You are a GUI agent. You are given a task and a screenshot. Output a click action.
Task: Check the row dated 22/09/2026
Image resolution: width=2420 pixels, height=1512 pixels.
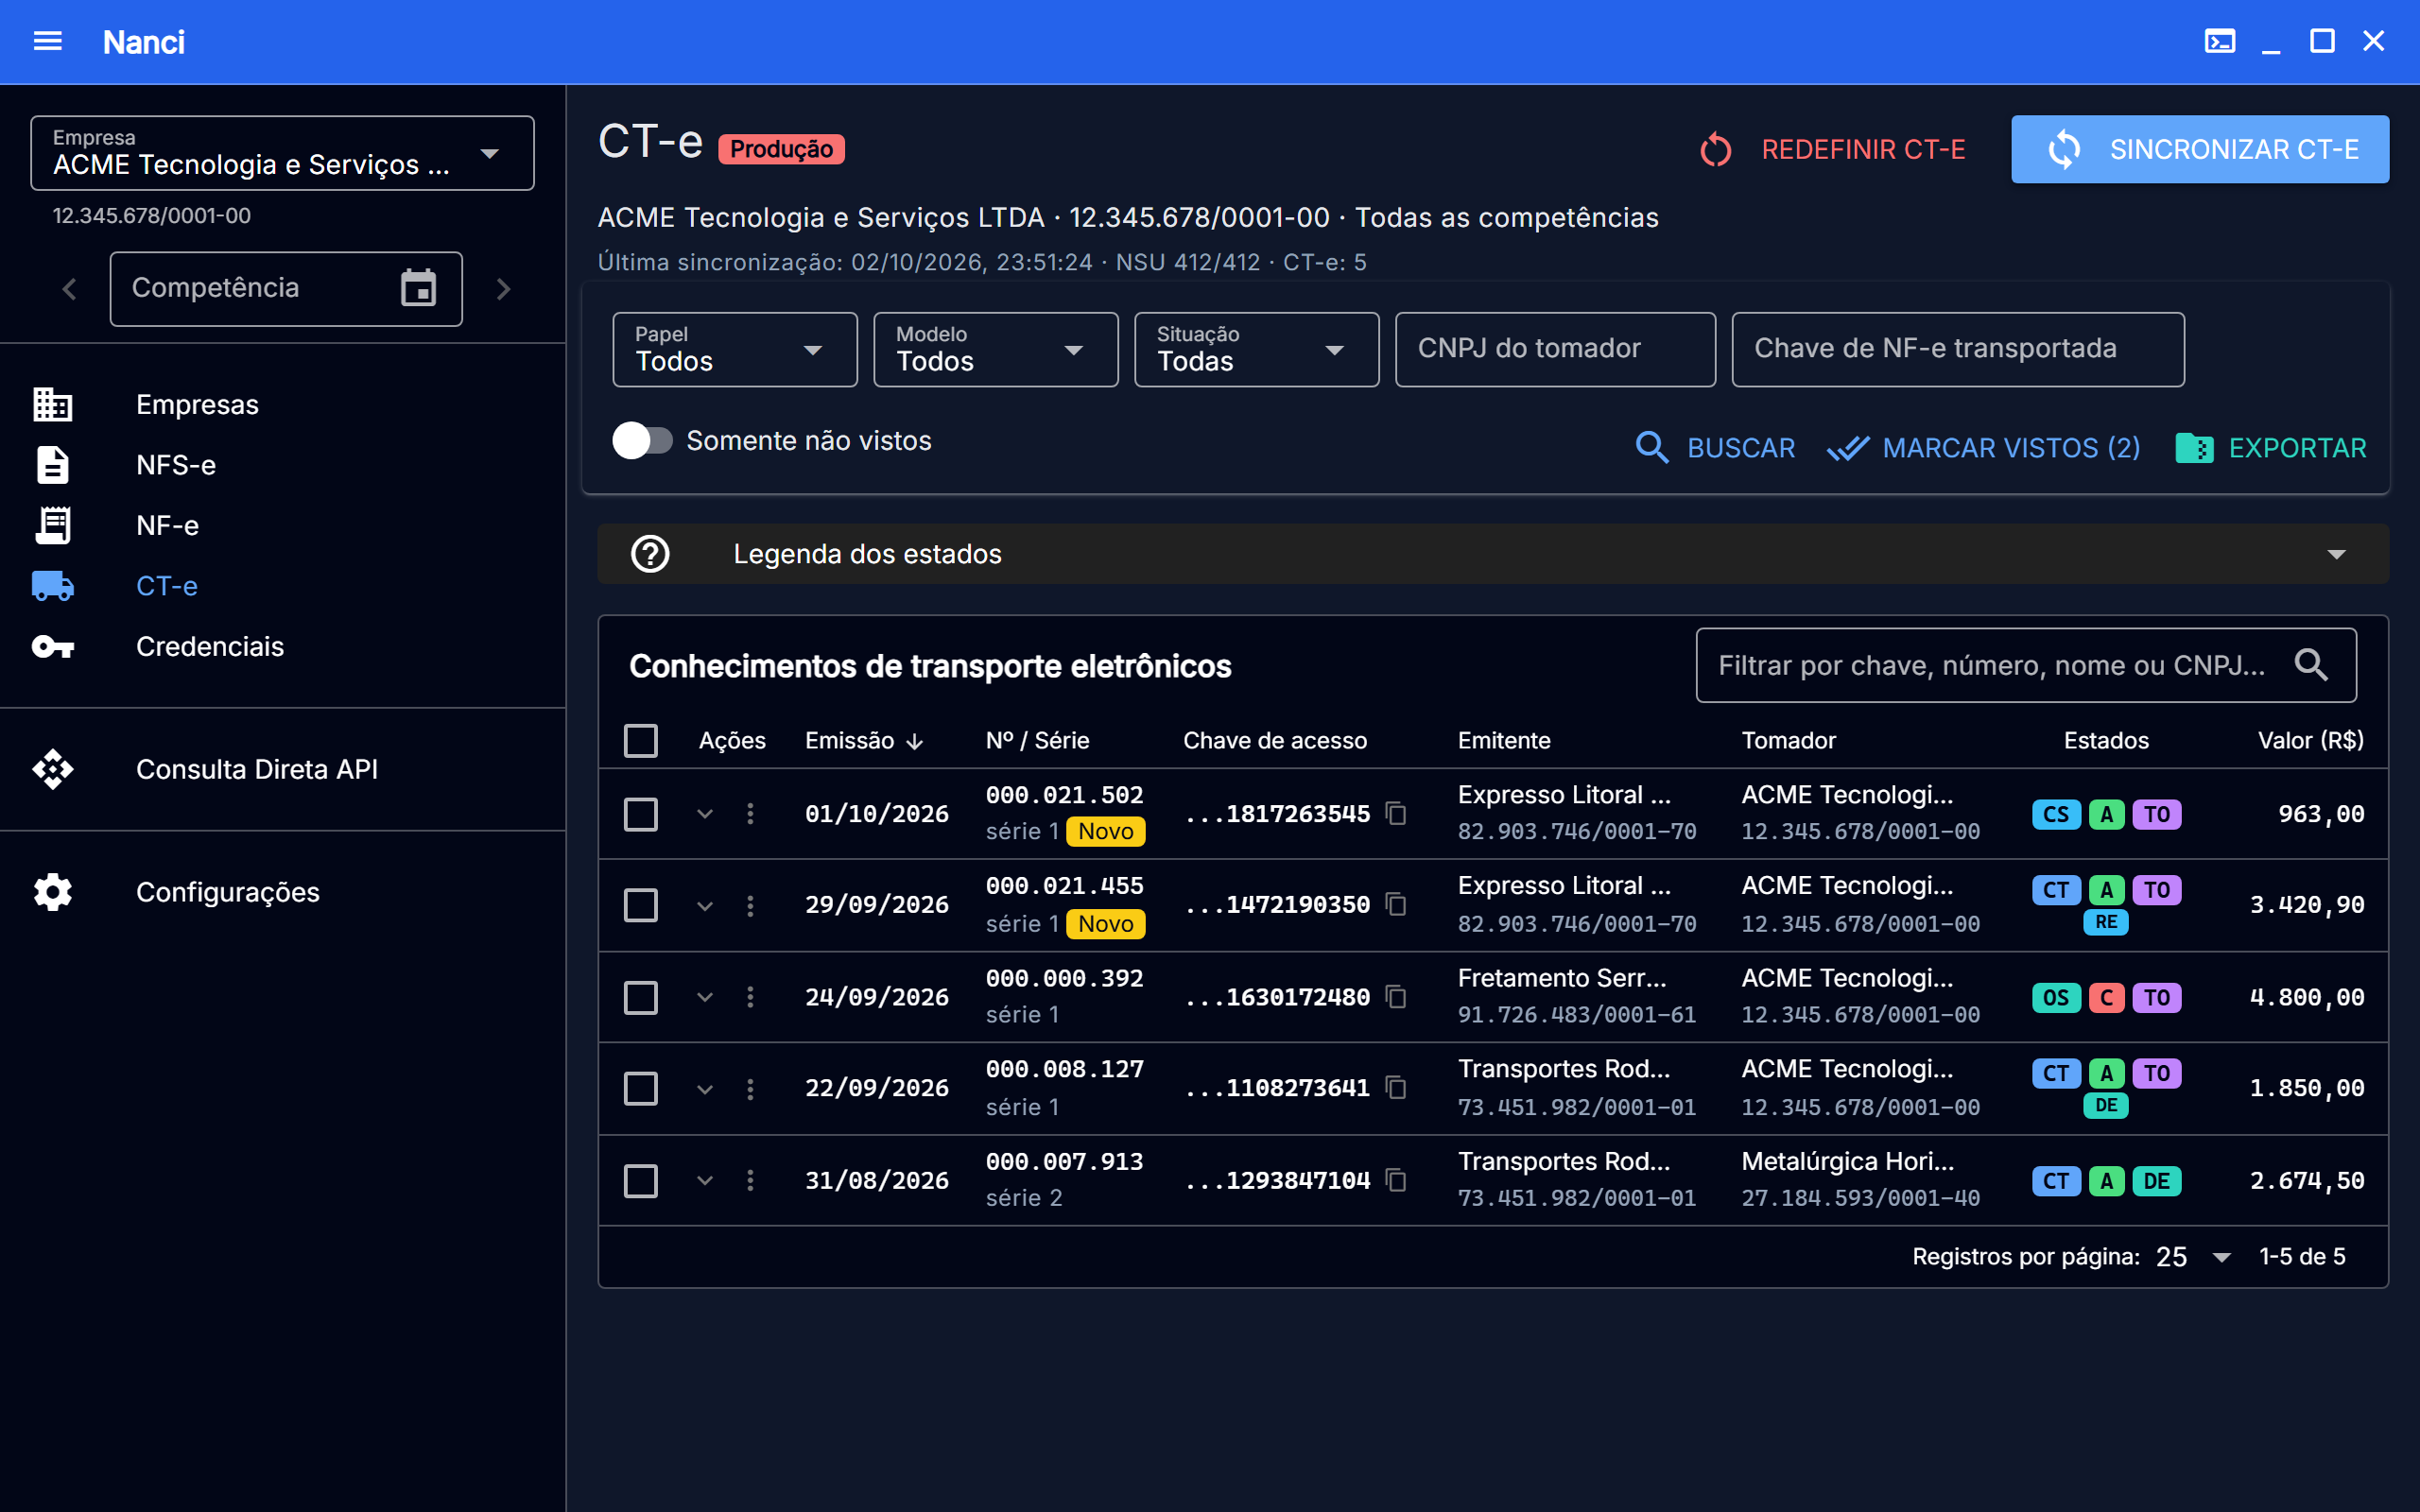[641, 1088]
